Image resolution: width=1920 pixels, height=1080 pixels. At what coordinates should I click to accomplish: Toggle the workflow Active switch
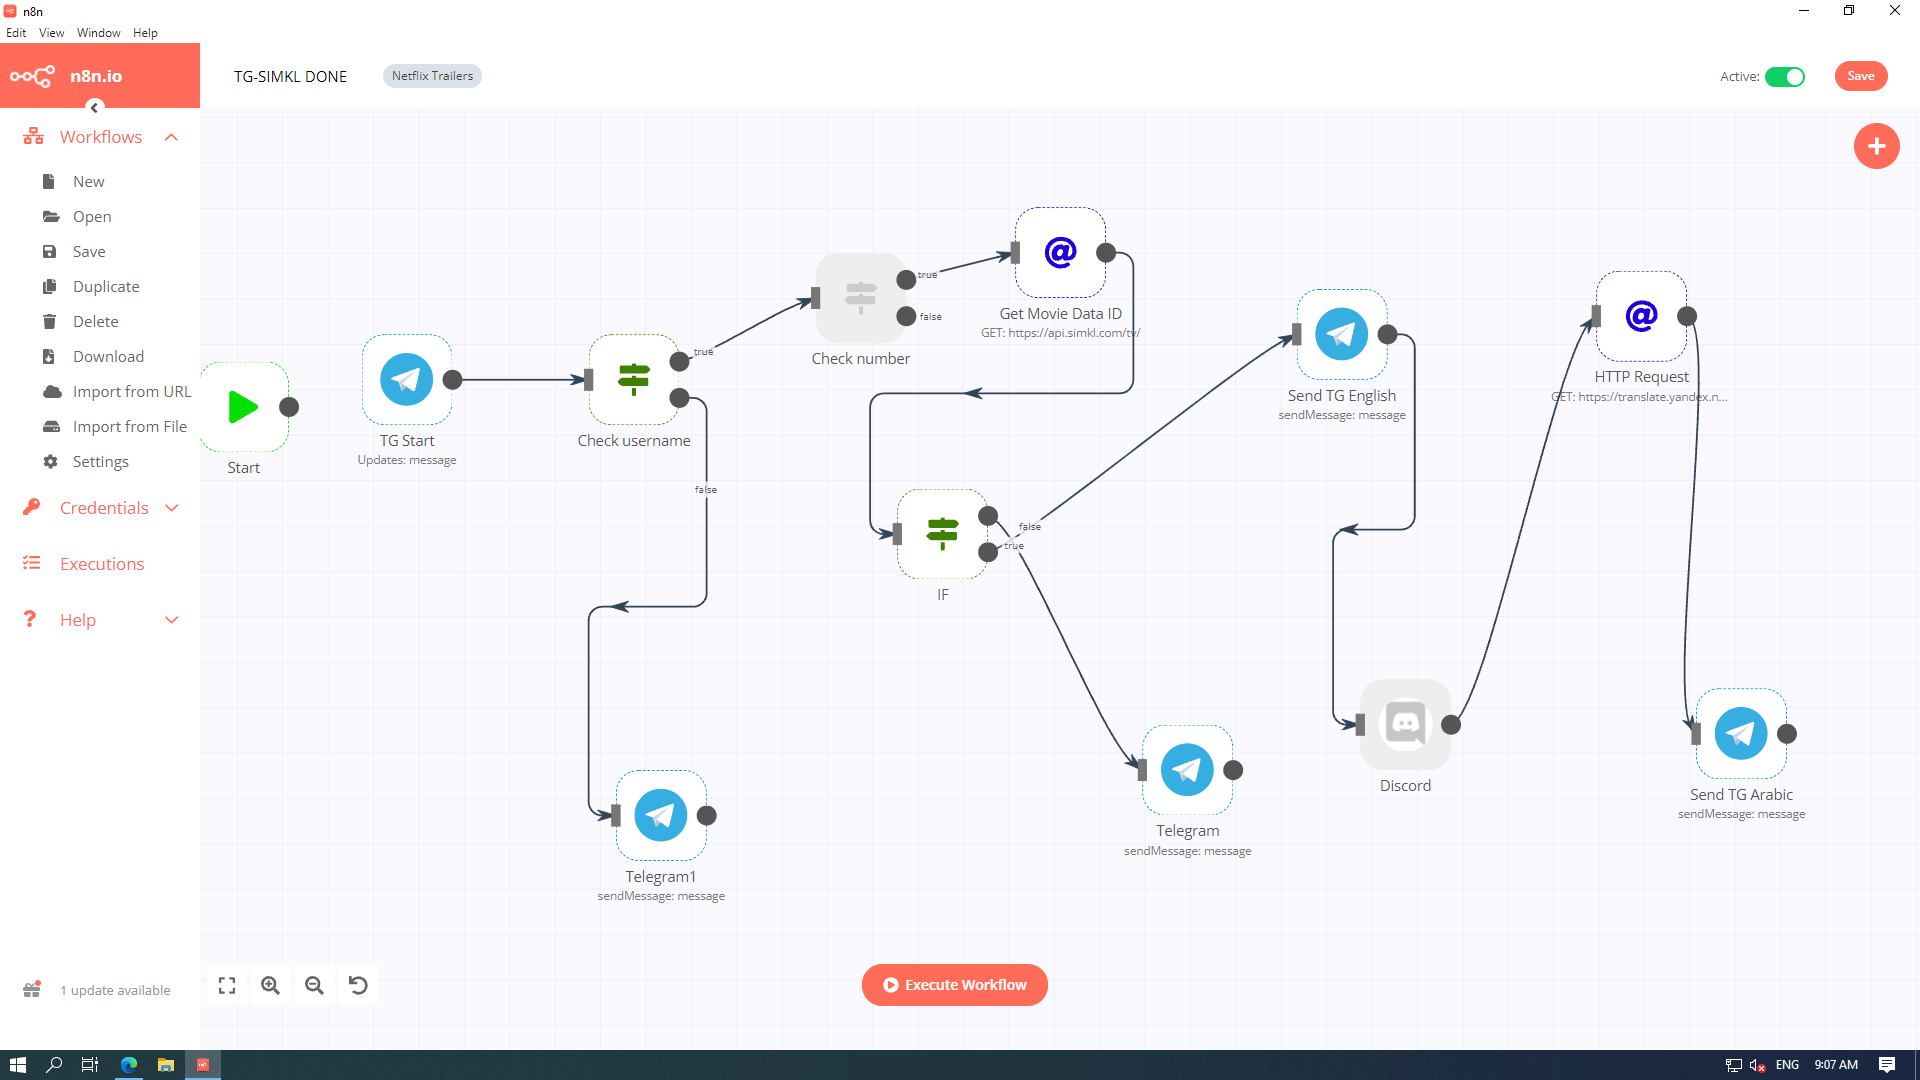(x=1784, y=77)
